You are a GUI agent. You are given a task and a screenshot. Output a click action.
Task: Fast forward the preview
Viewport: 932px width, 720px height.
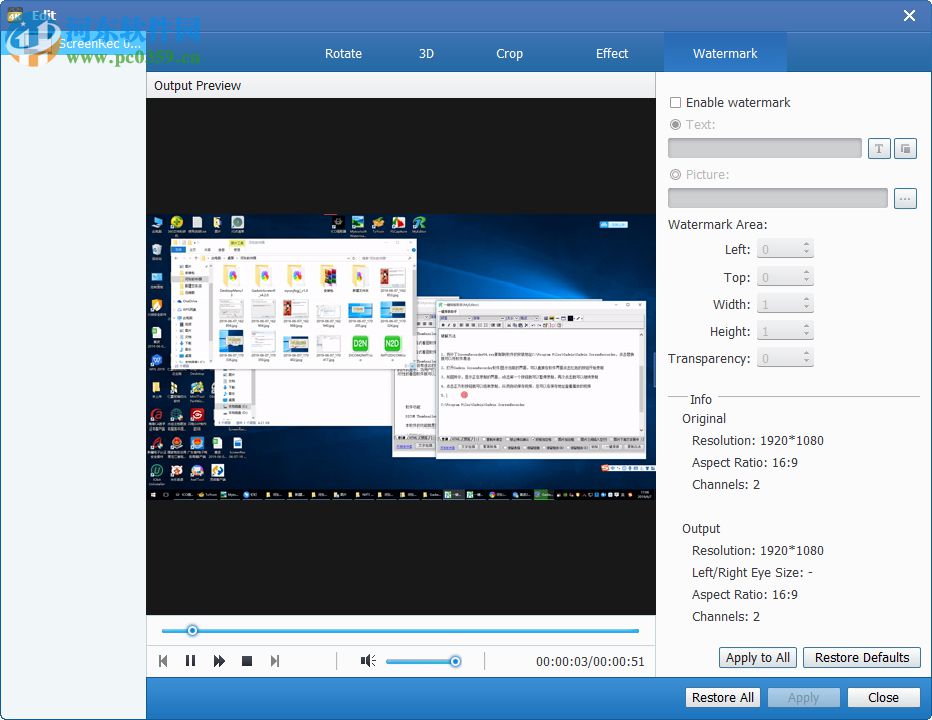click(x=218, y=660)
